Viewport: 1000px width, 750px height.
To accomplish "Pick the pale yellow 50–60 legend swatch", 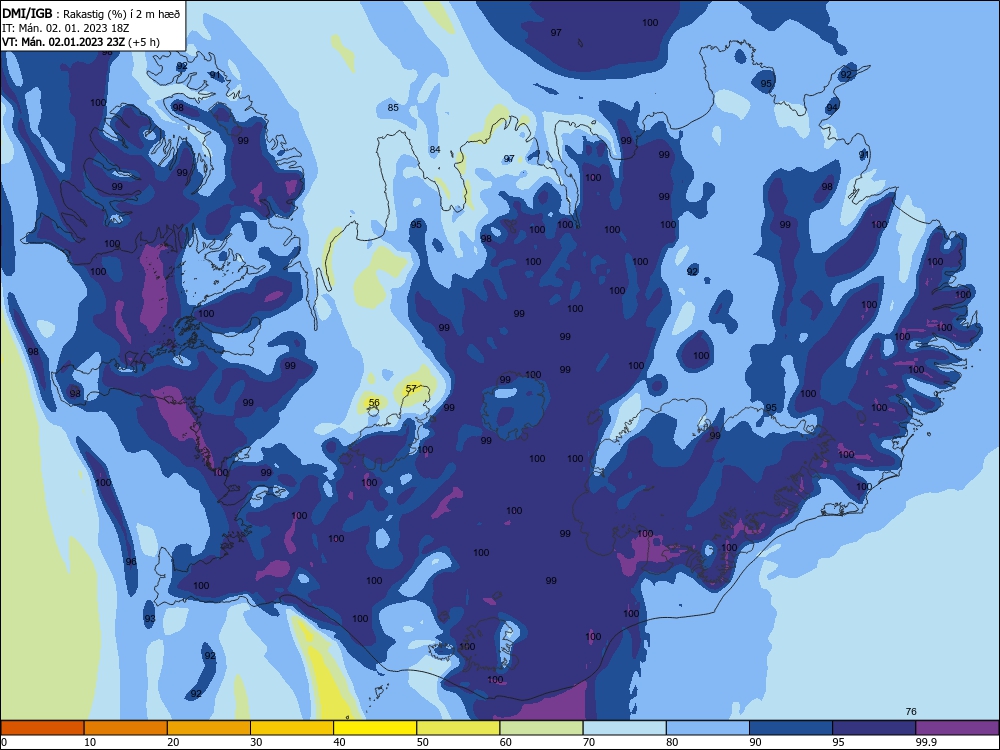I will pos(458,728).
